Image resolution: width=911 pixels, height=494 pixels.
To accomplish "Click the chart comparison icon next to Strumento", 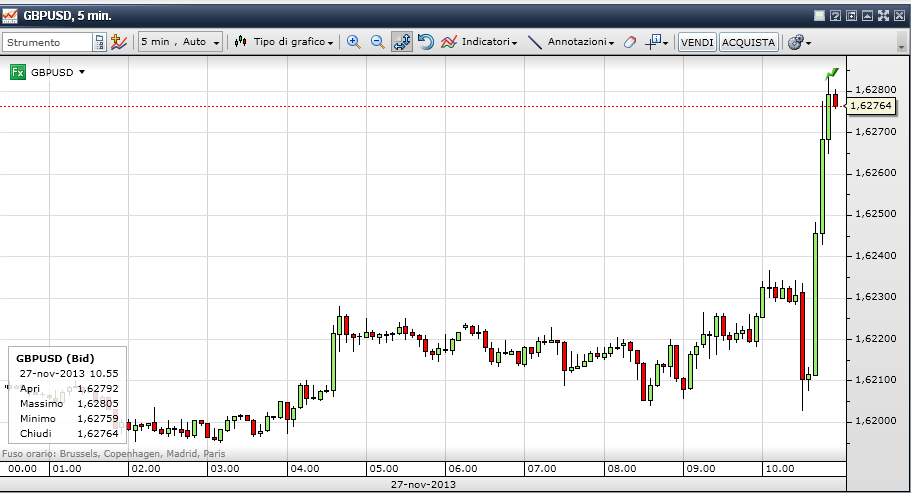I will [119, 42].
